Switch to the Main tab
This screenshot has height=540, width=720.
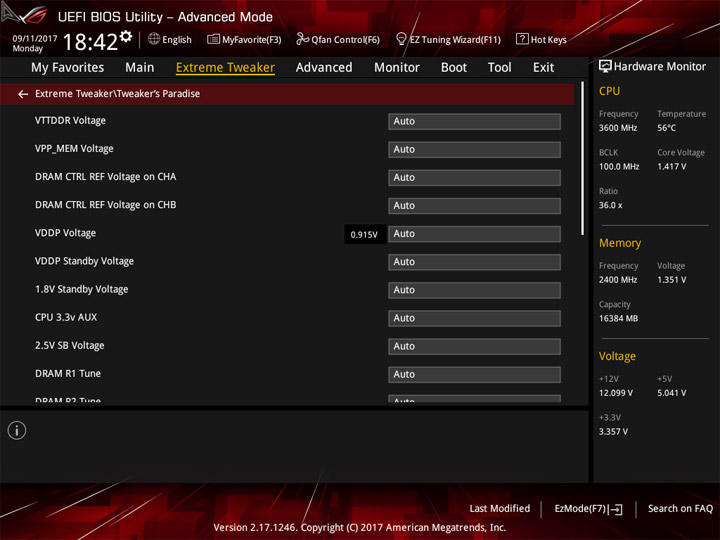coord(140,68)
